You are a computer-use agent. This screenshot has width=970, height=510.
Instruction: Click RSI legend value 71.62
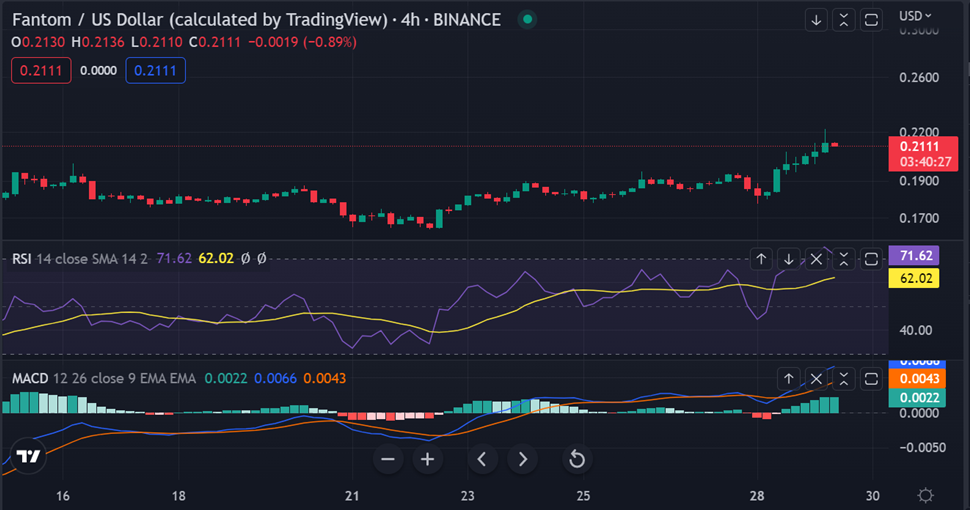(174, 259)
